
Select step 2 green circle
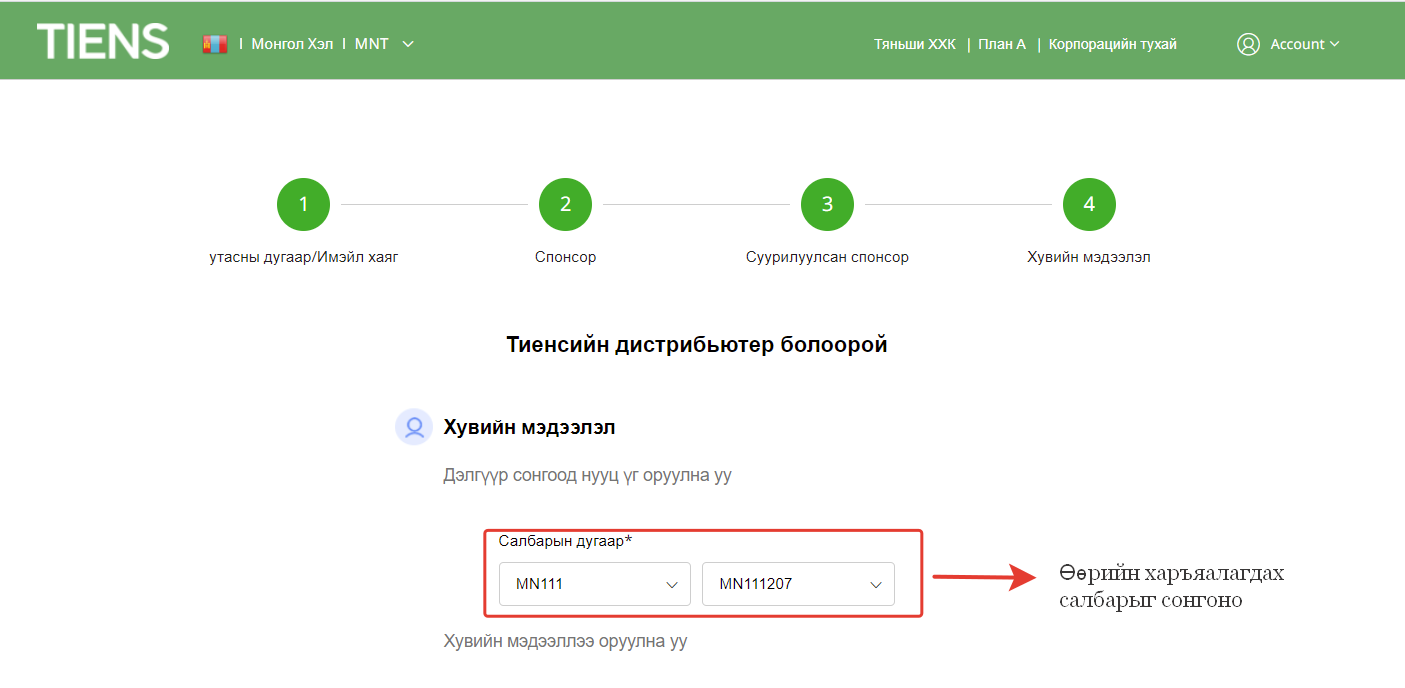565,204
